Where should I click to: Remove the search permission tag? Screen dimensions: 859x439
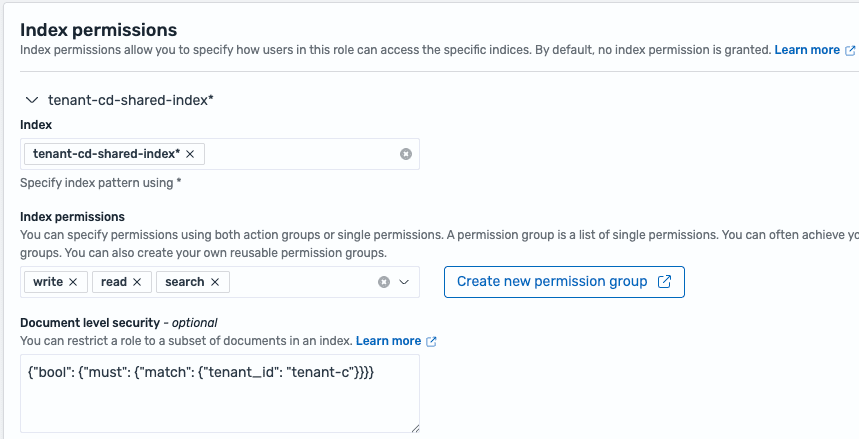click(215, 282)
